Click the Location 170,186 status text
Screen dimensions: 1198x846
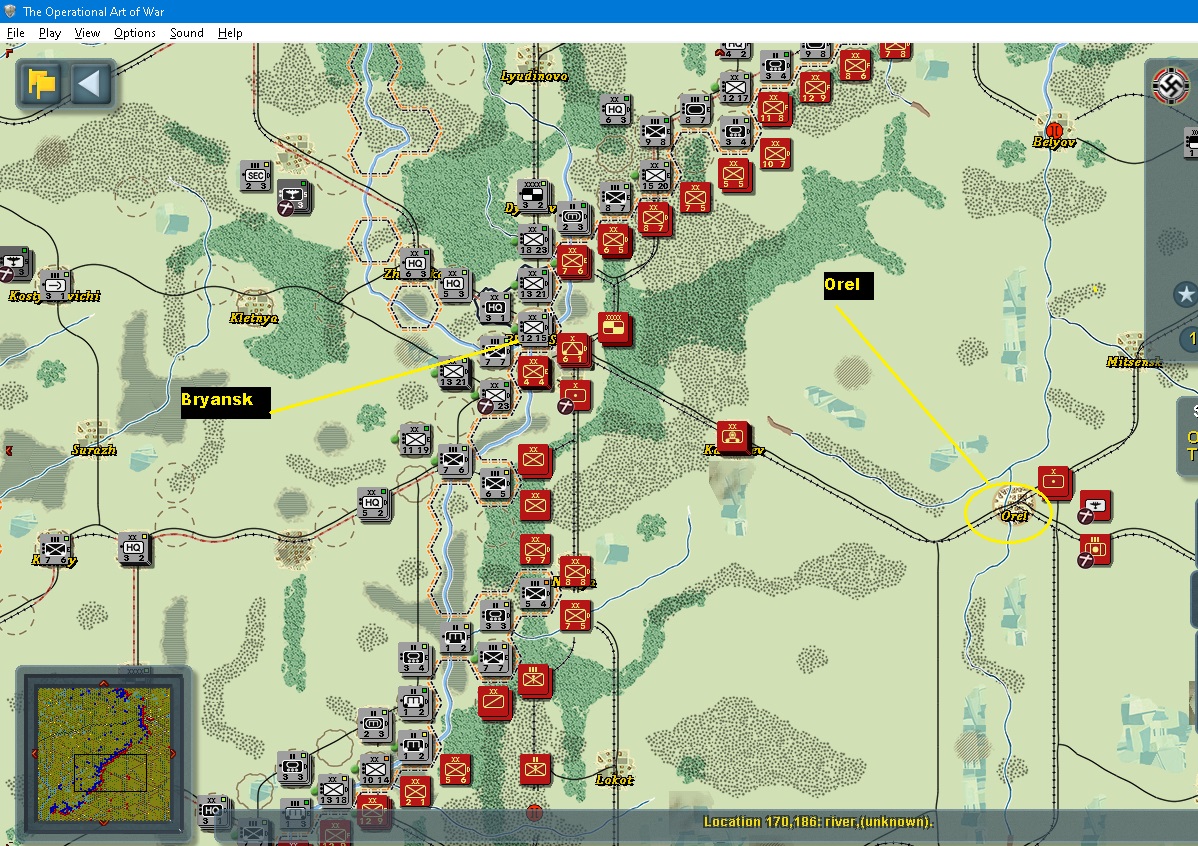click(x=818, y=822)
